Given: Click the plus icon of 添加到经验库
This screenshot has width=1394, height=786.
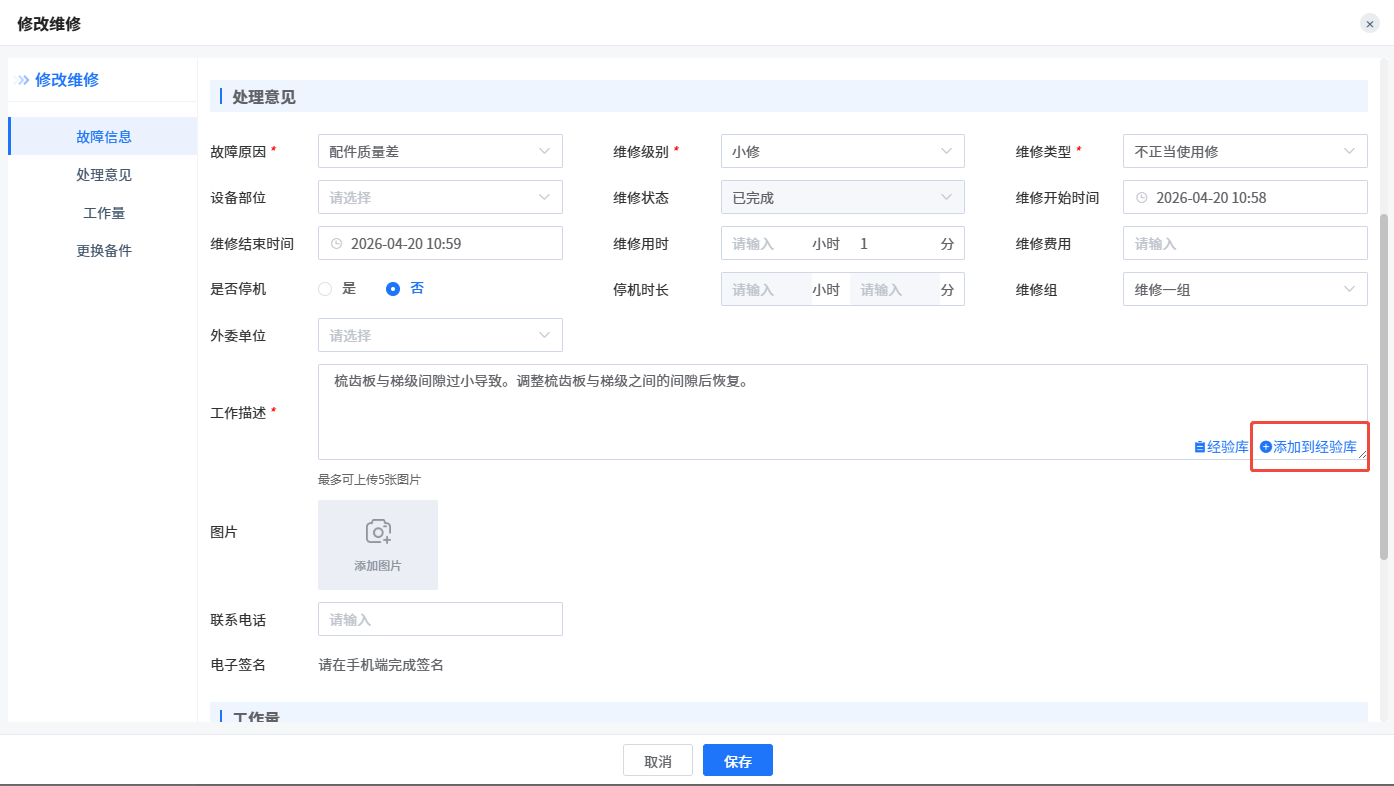Looking at the screenshot, I should coord(1265,447).
